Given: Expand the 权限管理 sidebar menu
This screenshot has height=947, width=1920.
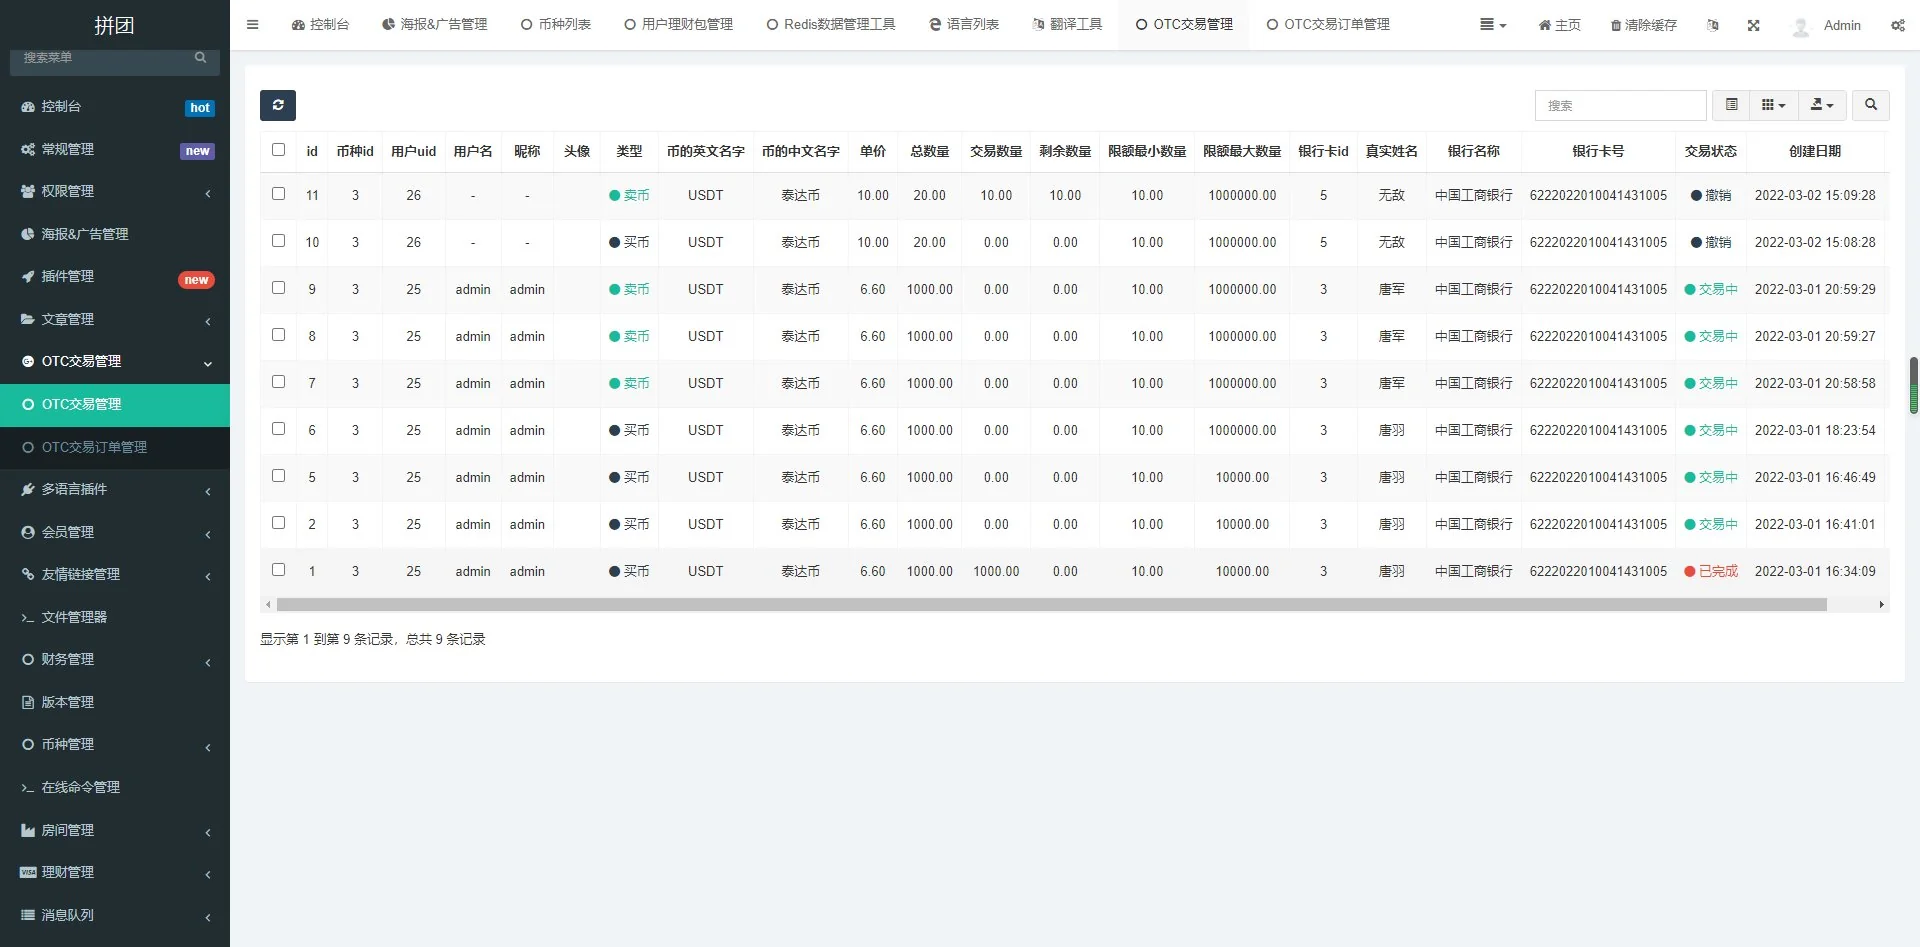Looking at the screenshot, I should (x=115, y=191).
